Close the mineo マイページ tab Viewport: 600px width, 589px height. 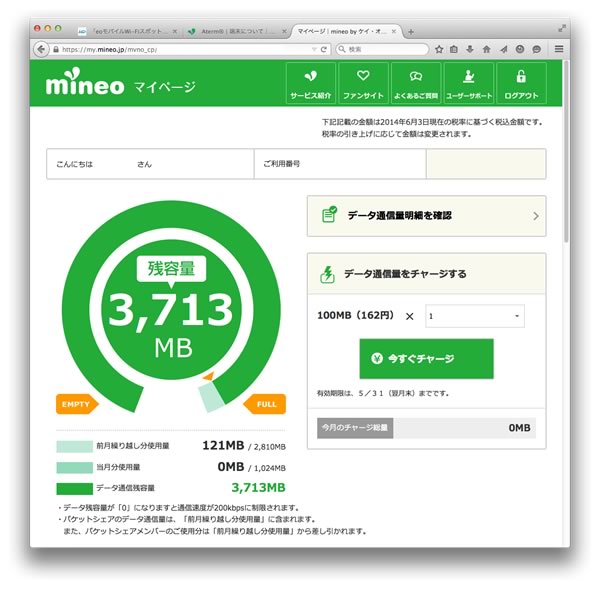point(394,31)
